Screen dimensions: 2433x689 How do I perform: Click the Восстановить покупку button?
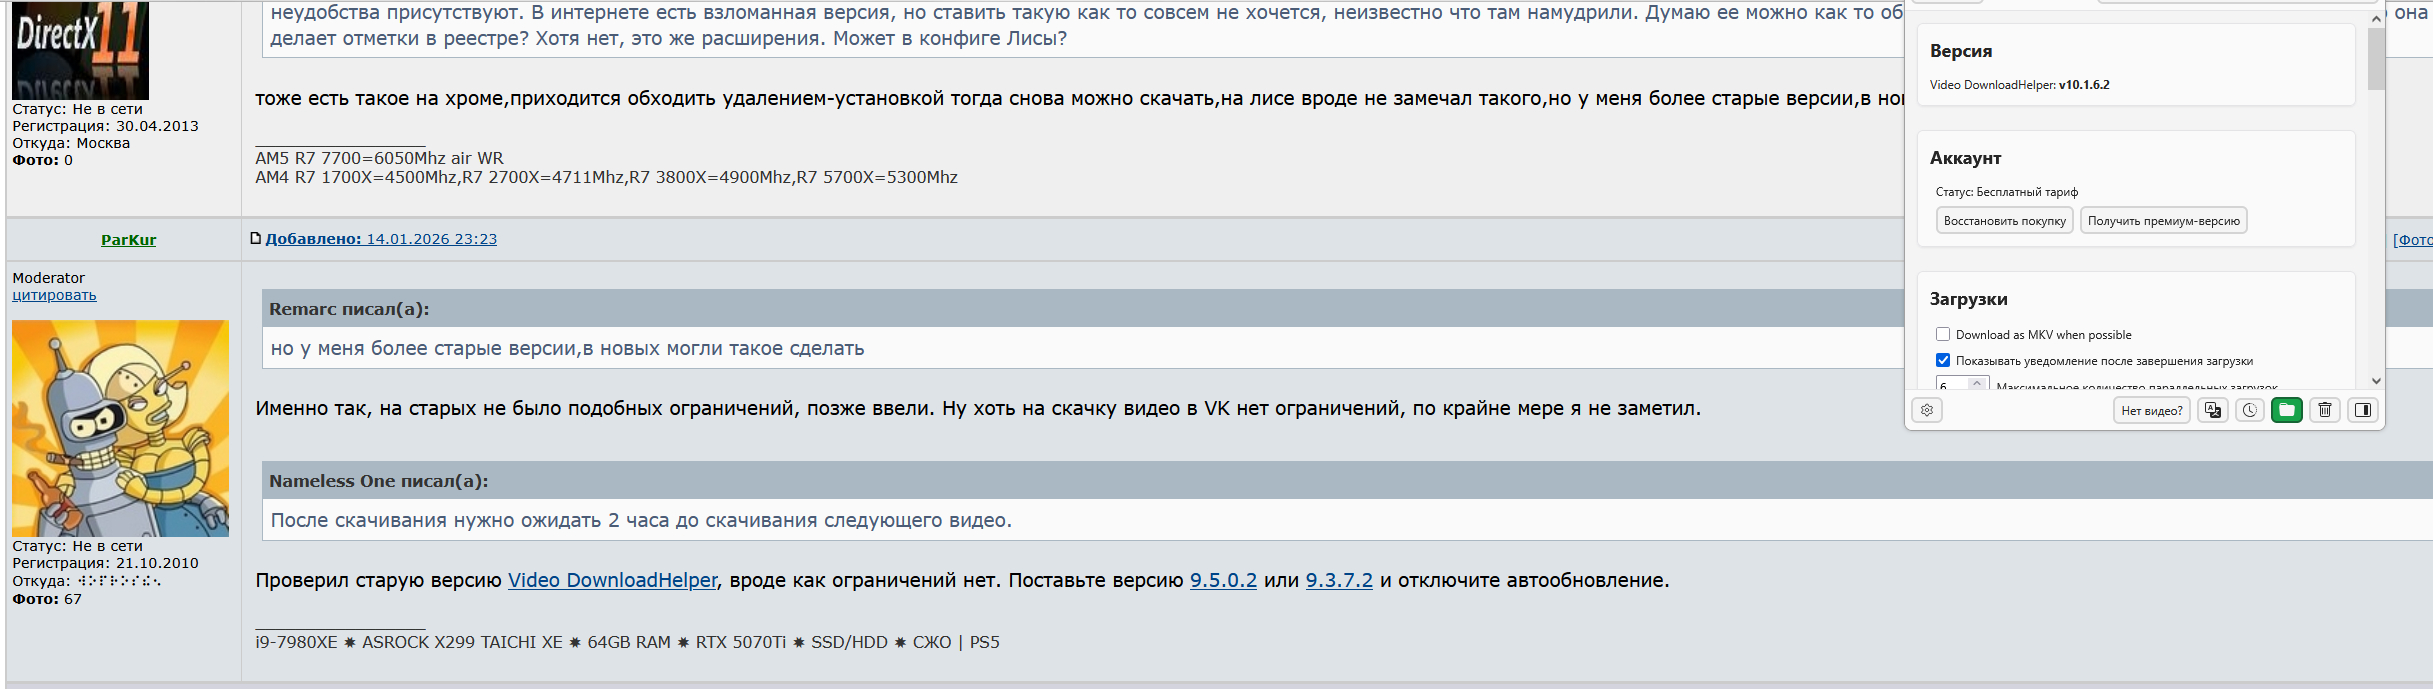coord(2004,221)
